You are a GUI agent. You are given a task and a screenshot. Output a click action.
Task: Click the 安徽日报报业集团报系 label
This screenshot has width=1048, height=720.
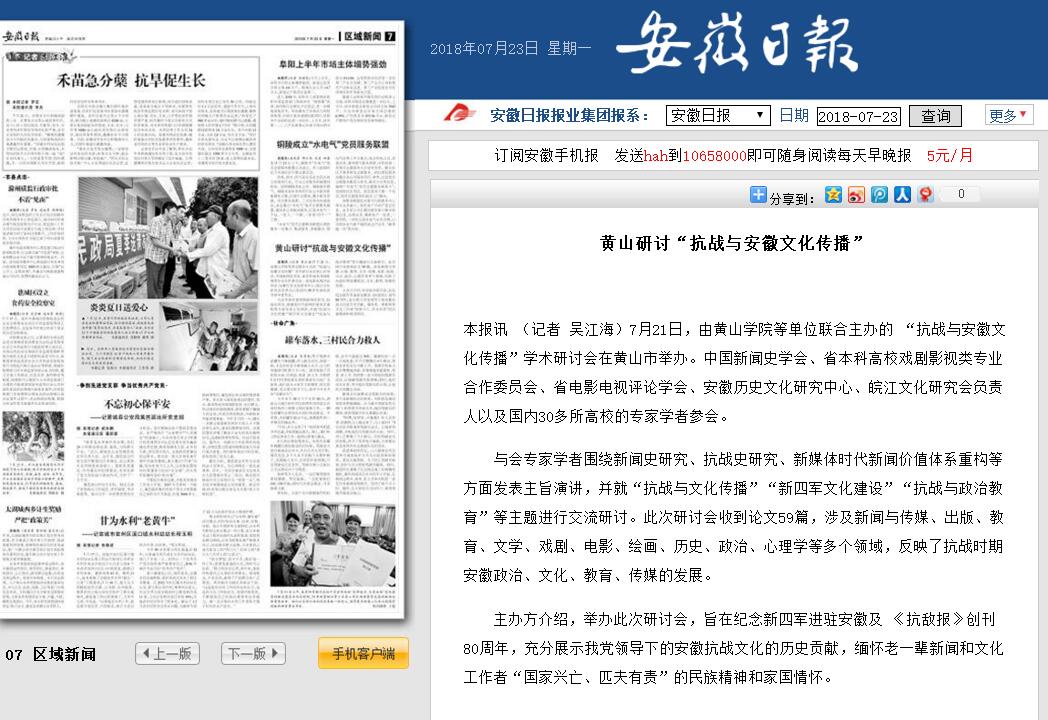click(569, 116)
